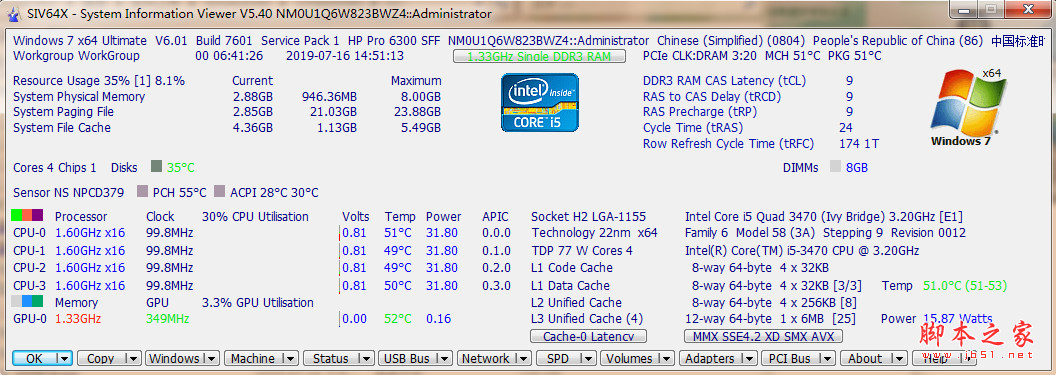The width and height of the screenshot is (1056, 375).
Task: Click the DIMMs colour square beside 8GB
Action: point(835,166)
